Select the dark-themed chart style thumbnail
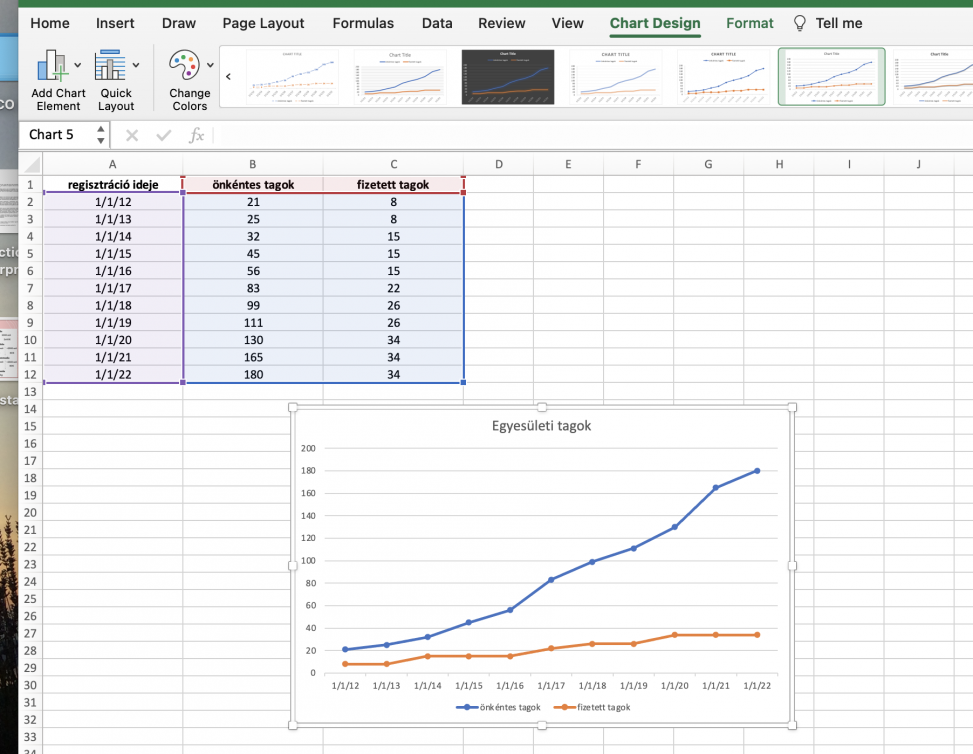 pos(507,76)
